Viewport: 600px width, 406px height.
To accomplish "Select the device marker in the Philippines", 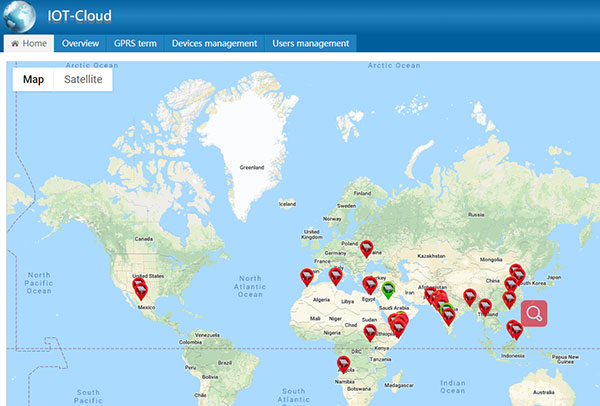I will pyautogui.click(x=514, y=328).
